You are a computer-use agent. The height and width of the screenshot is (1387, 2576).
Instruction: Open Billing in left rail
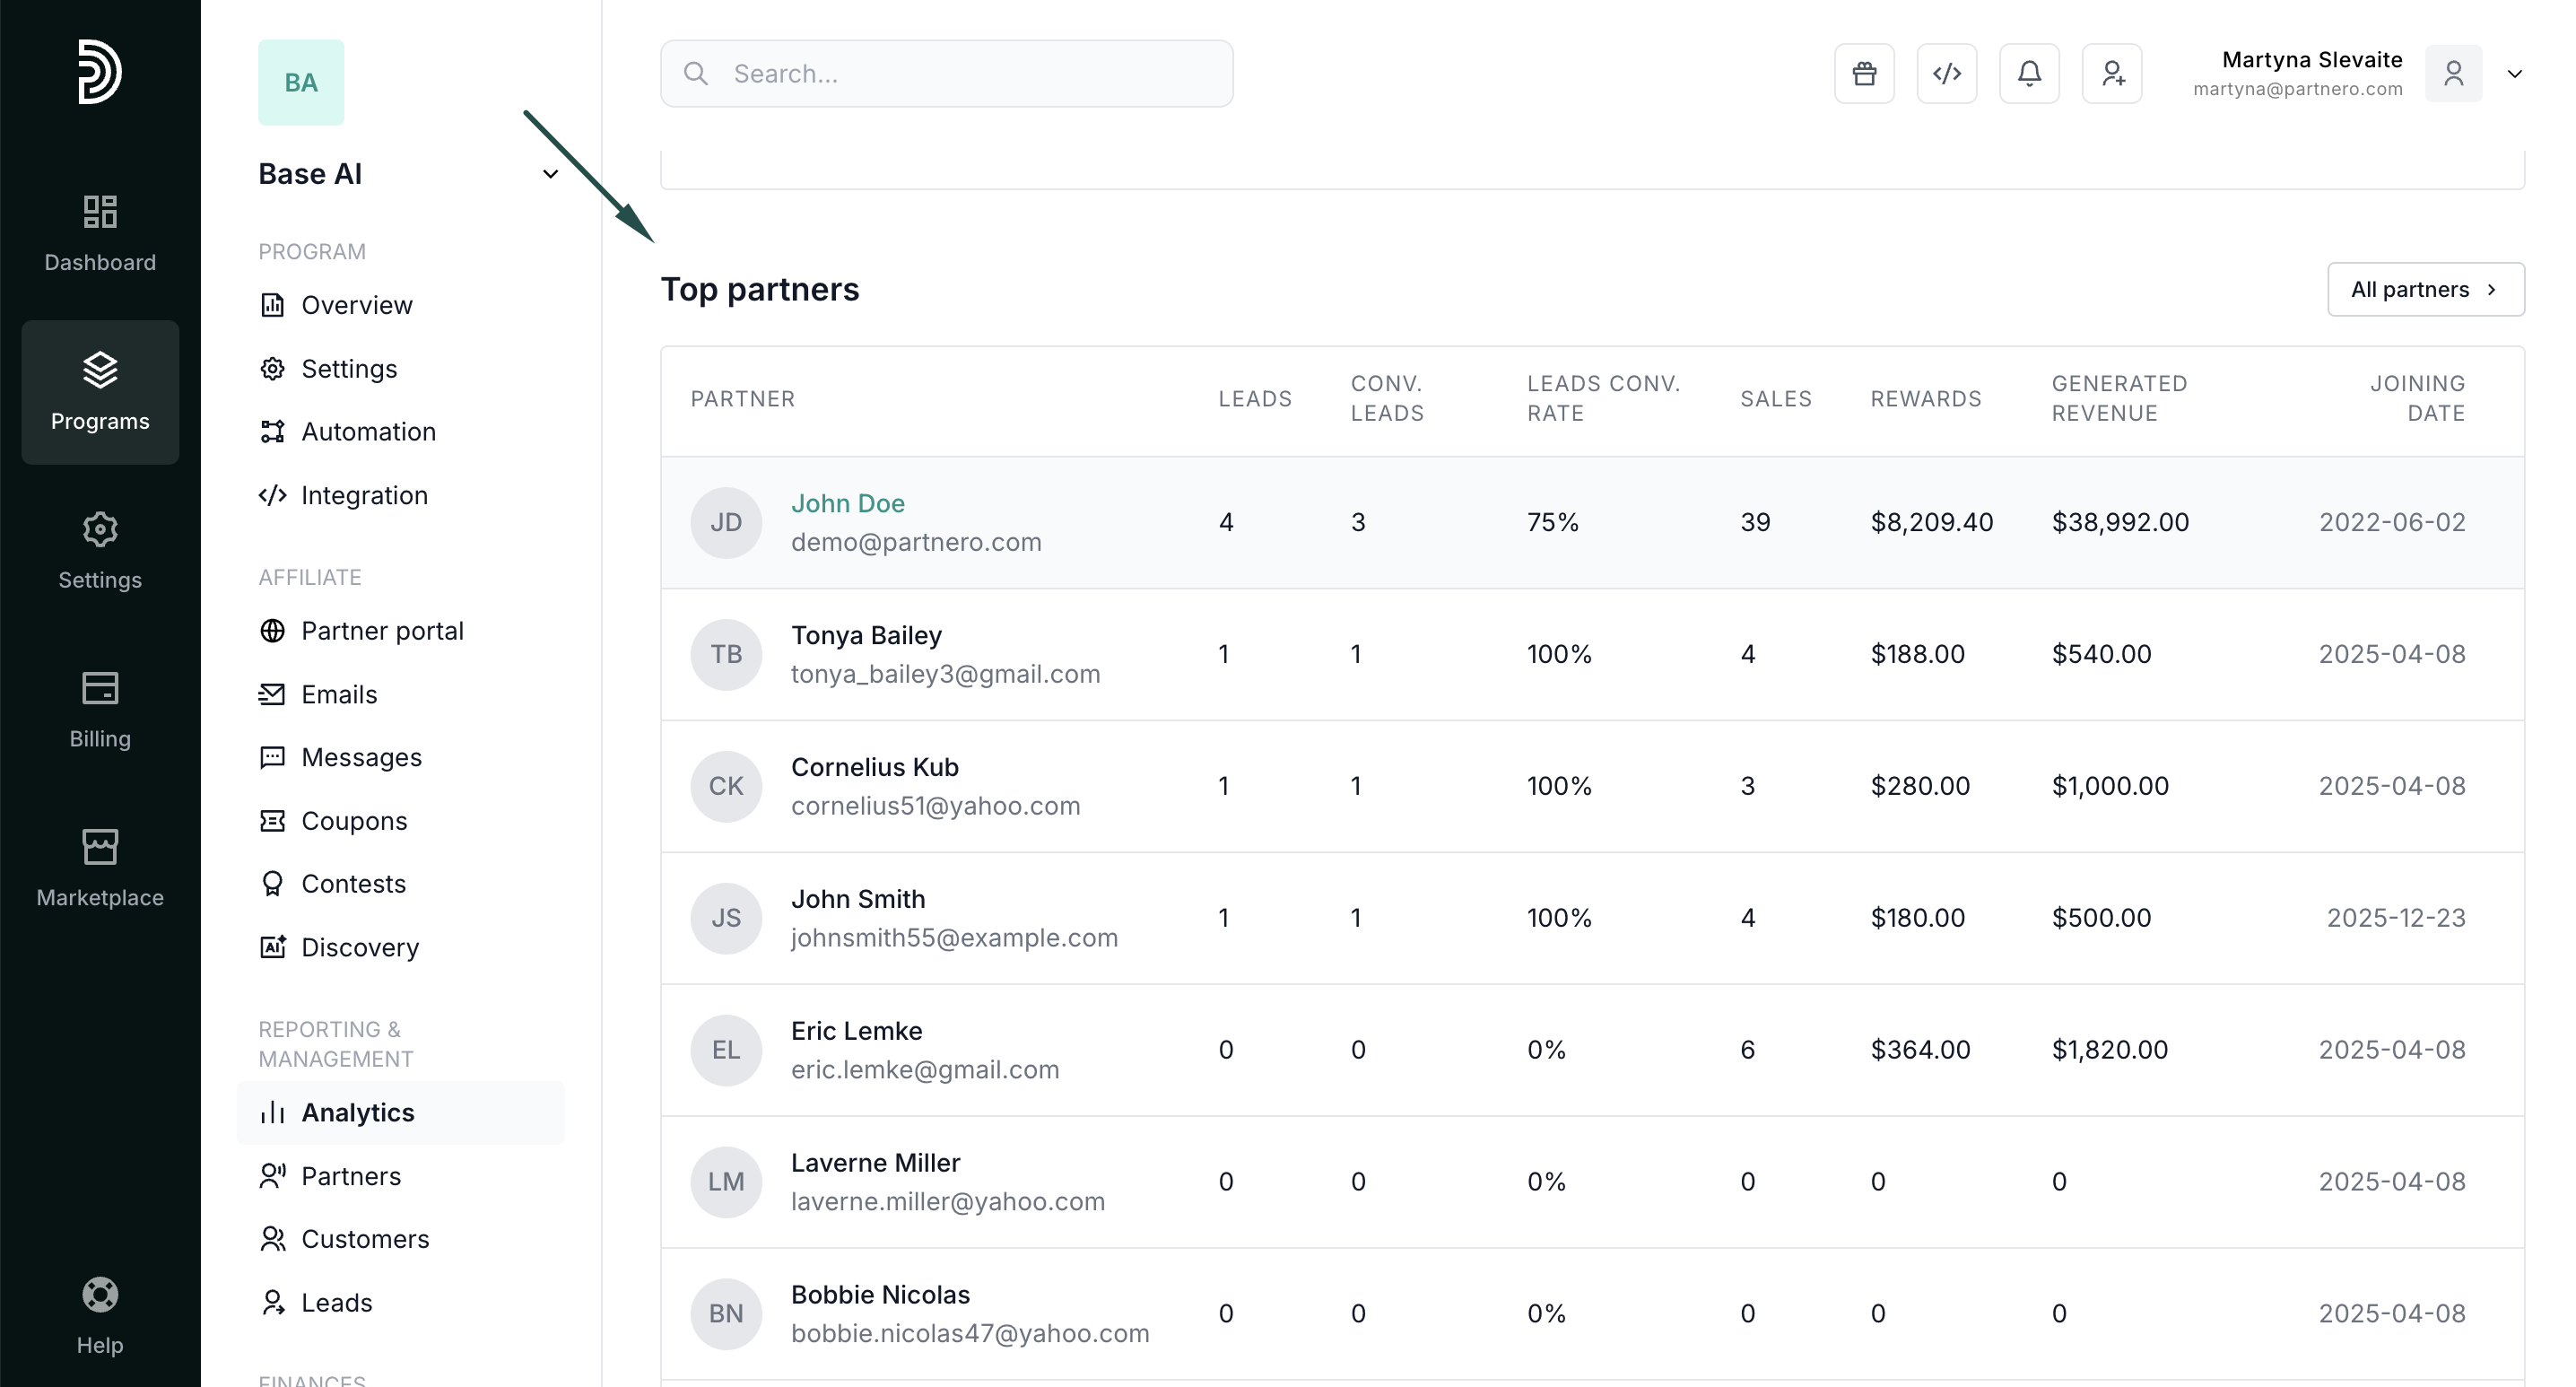pos(100,710)
